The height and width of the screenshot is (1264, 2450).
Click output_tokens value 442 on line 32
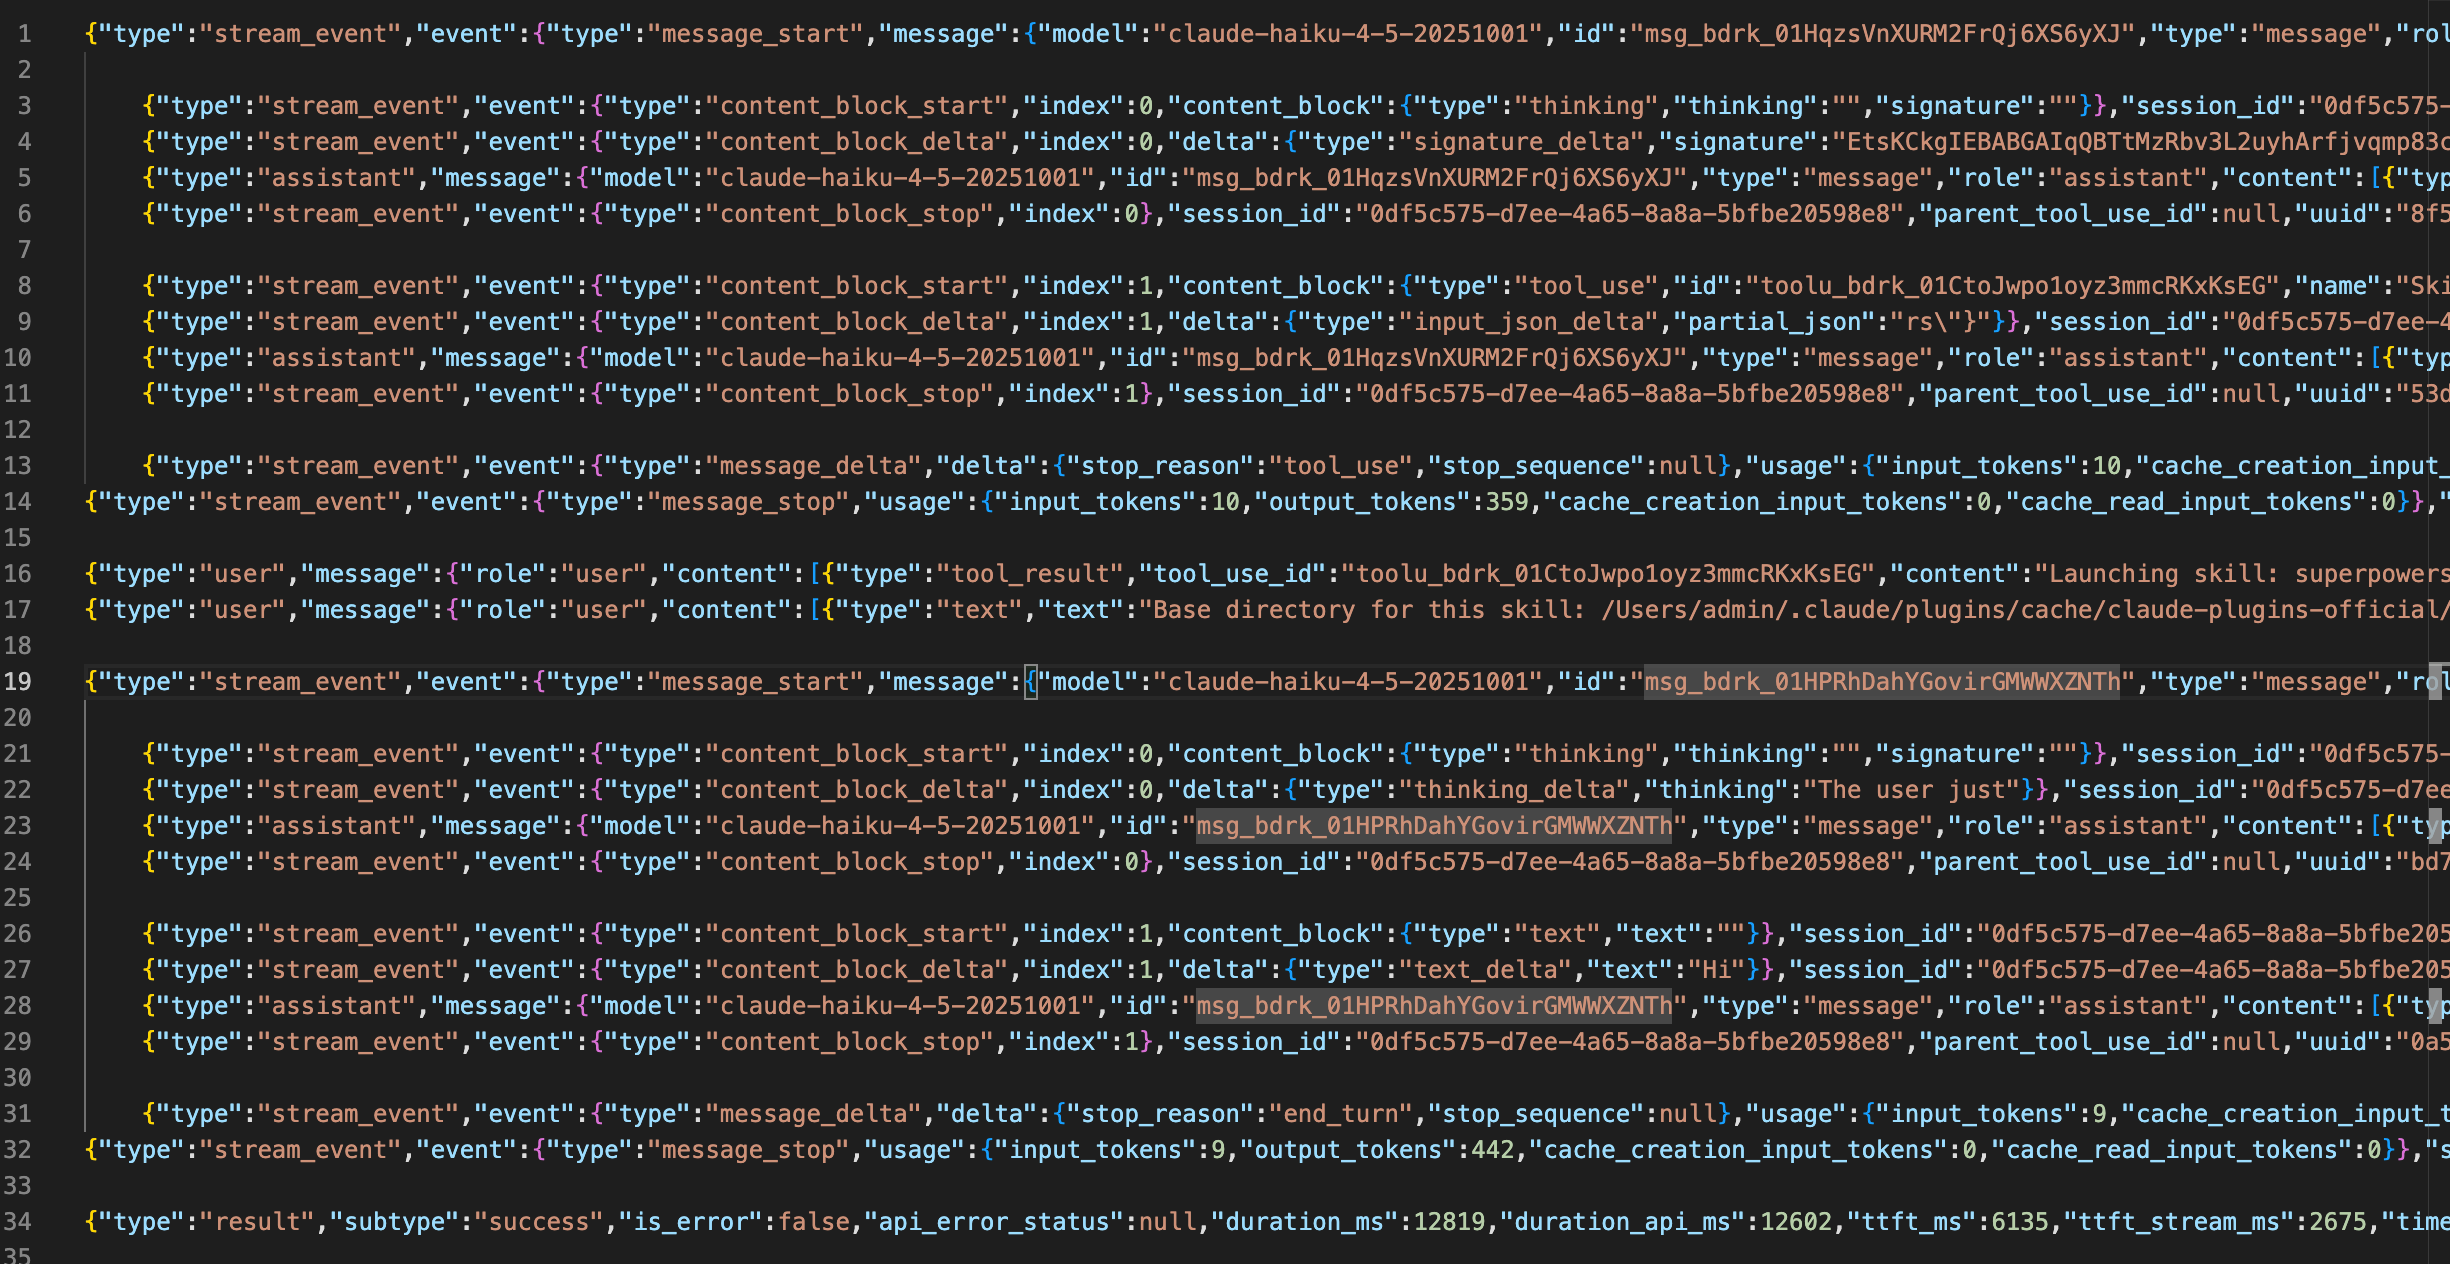(x=1492, y=1150)
